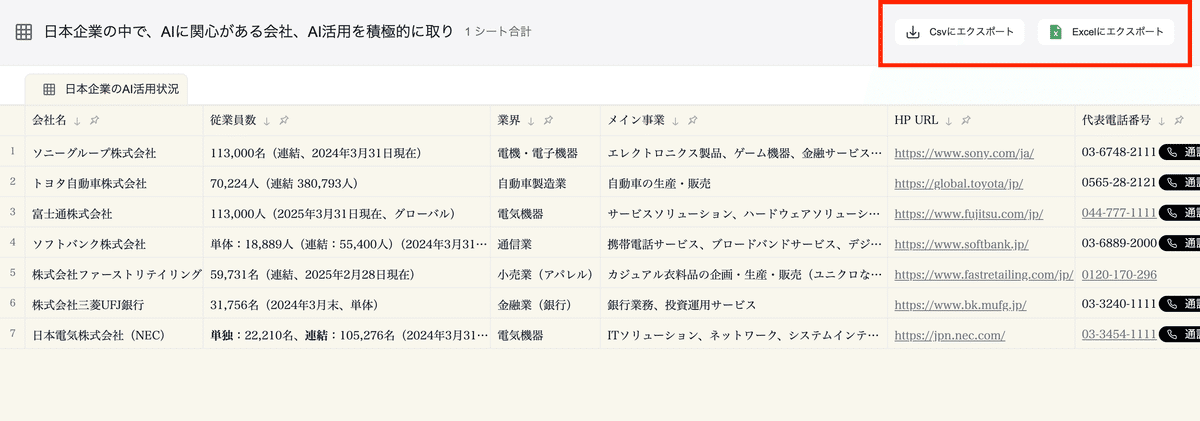Open the softbank.jp link
Screen dimensions: 1200x421
(961, 244)
